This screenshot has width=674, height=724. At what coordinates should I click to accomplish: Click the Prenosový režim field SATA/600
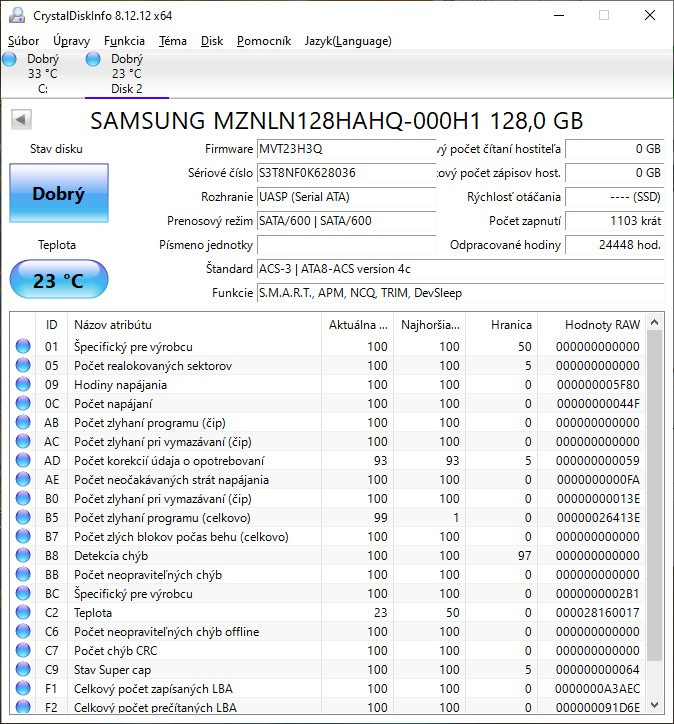(346, 221)
